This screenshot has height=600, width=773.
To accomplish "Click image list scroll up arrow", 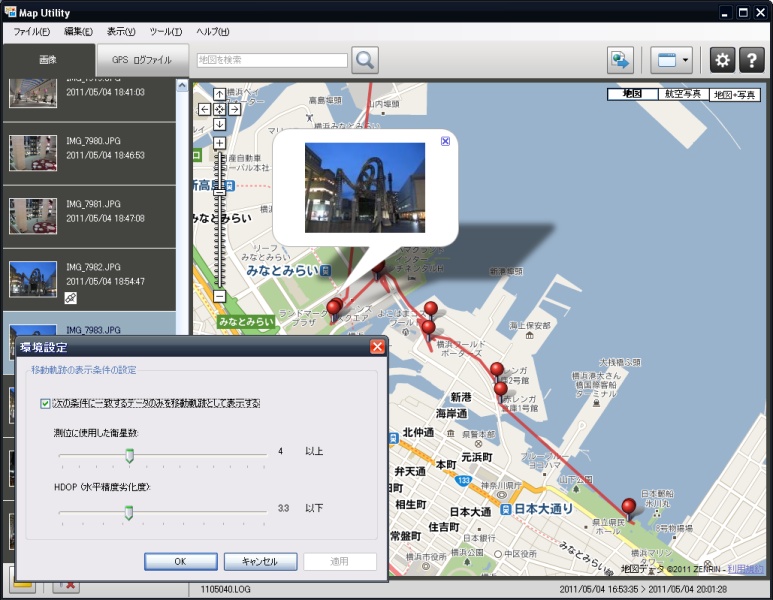I will point(182,85).
